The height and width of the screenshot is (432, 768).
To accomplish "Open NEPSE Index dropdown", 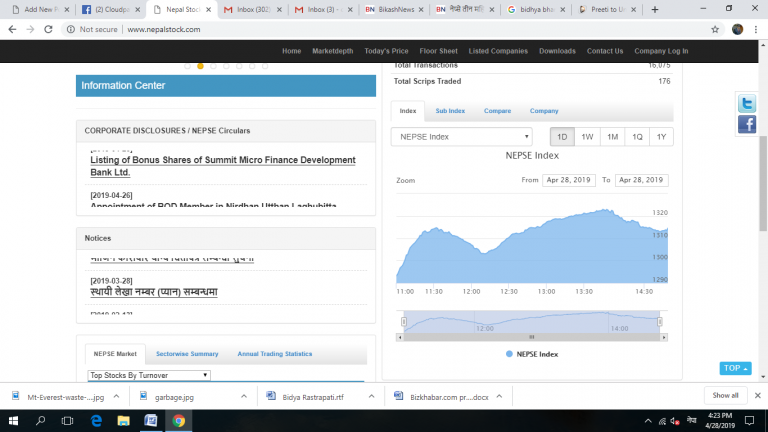I will click(461, 137).
